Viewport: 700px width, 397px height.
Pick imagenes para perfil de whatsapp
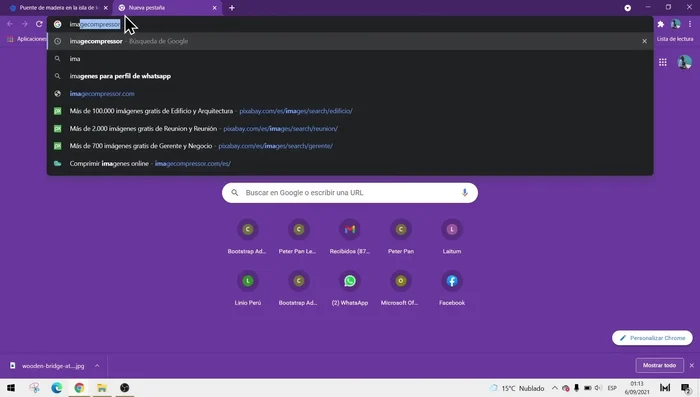350,76
